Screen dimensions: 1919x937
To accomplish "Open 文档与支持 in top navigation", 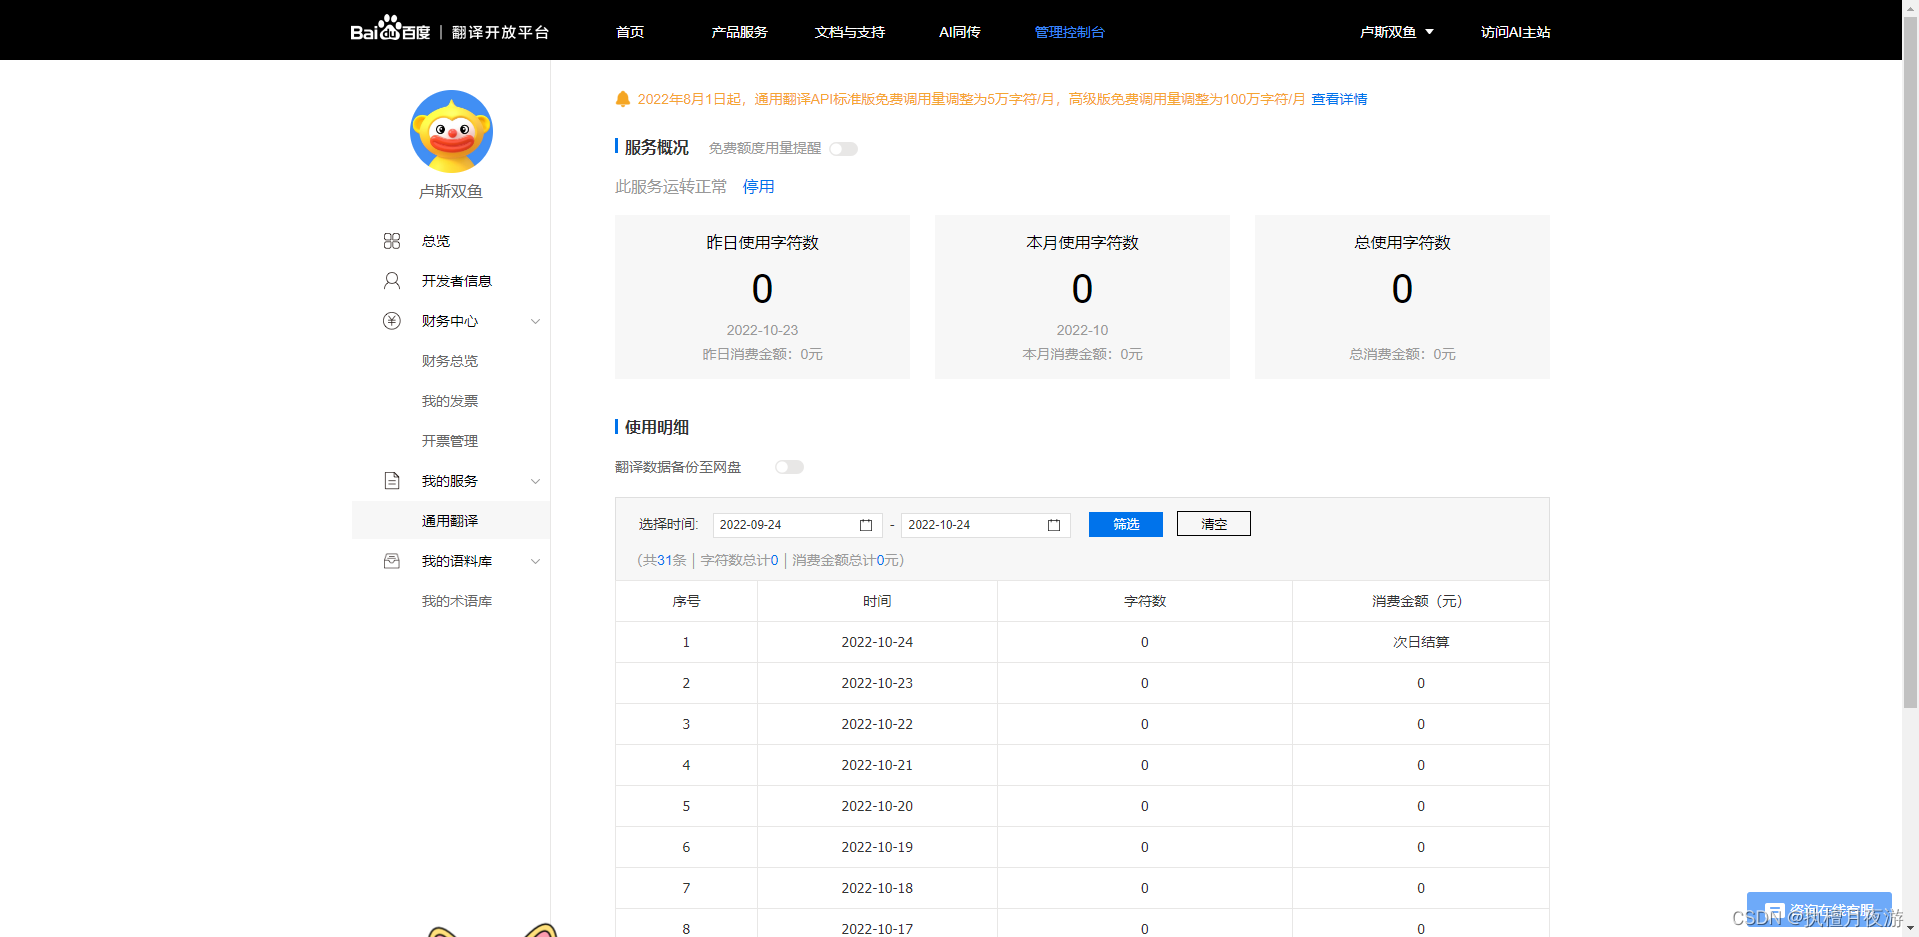I will tap(849, 32).
